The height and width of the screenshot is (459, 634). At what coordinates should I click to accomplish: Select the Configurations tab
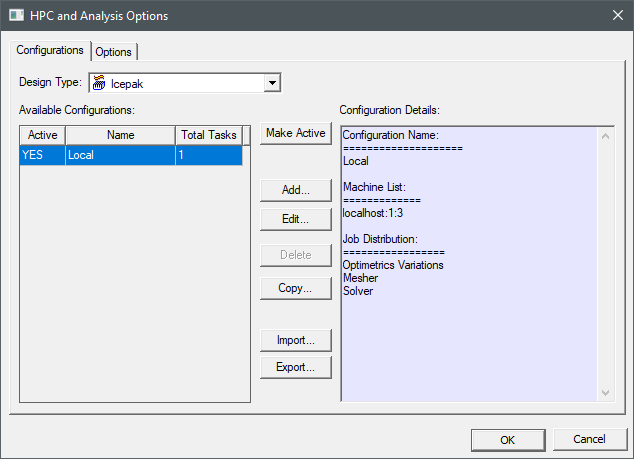50,51
